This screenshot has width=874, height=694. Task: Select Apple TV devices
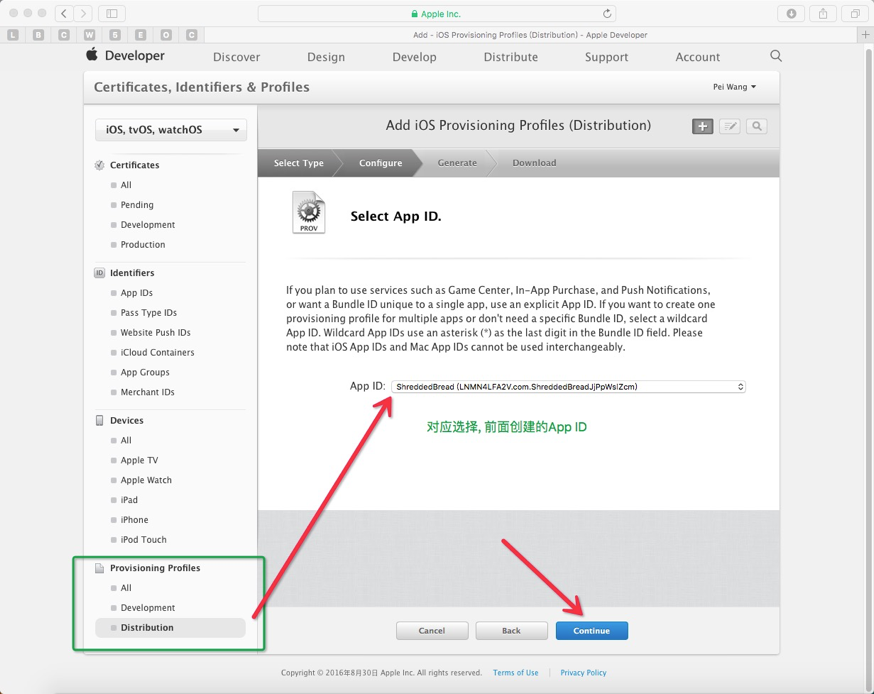pos(139,460)
